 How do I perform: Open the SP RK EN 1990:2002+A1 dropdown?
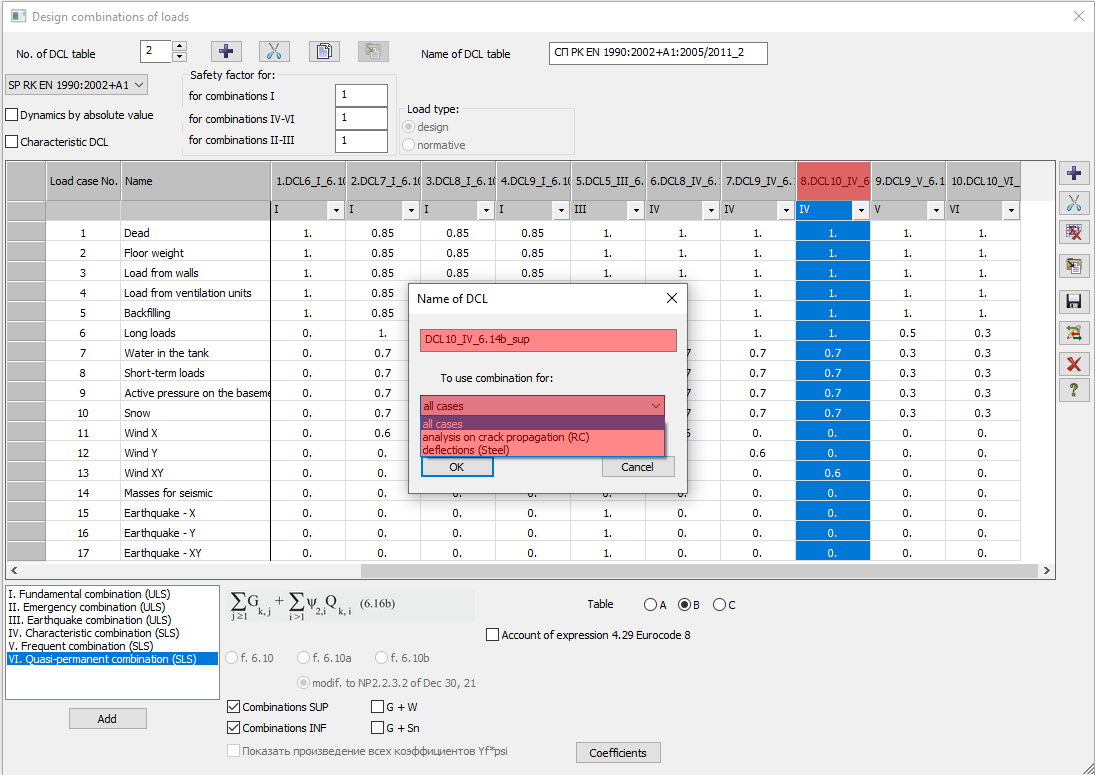point(77,86)
